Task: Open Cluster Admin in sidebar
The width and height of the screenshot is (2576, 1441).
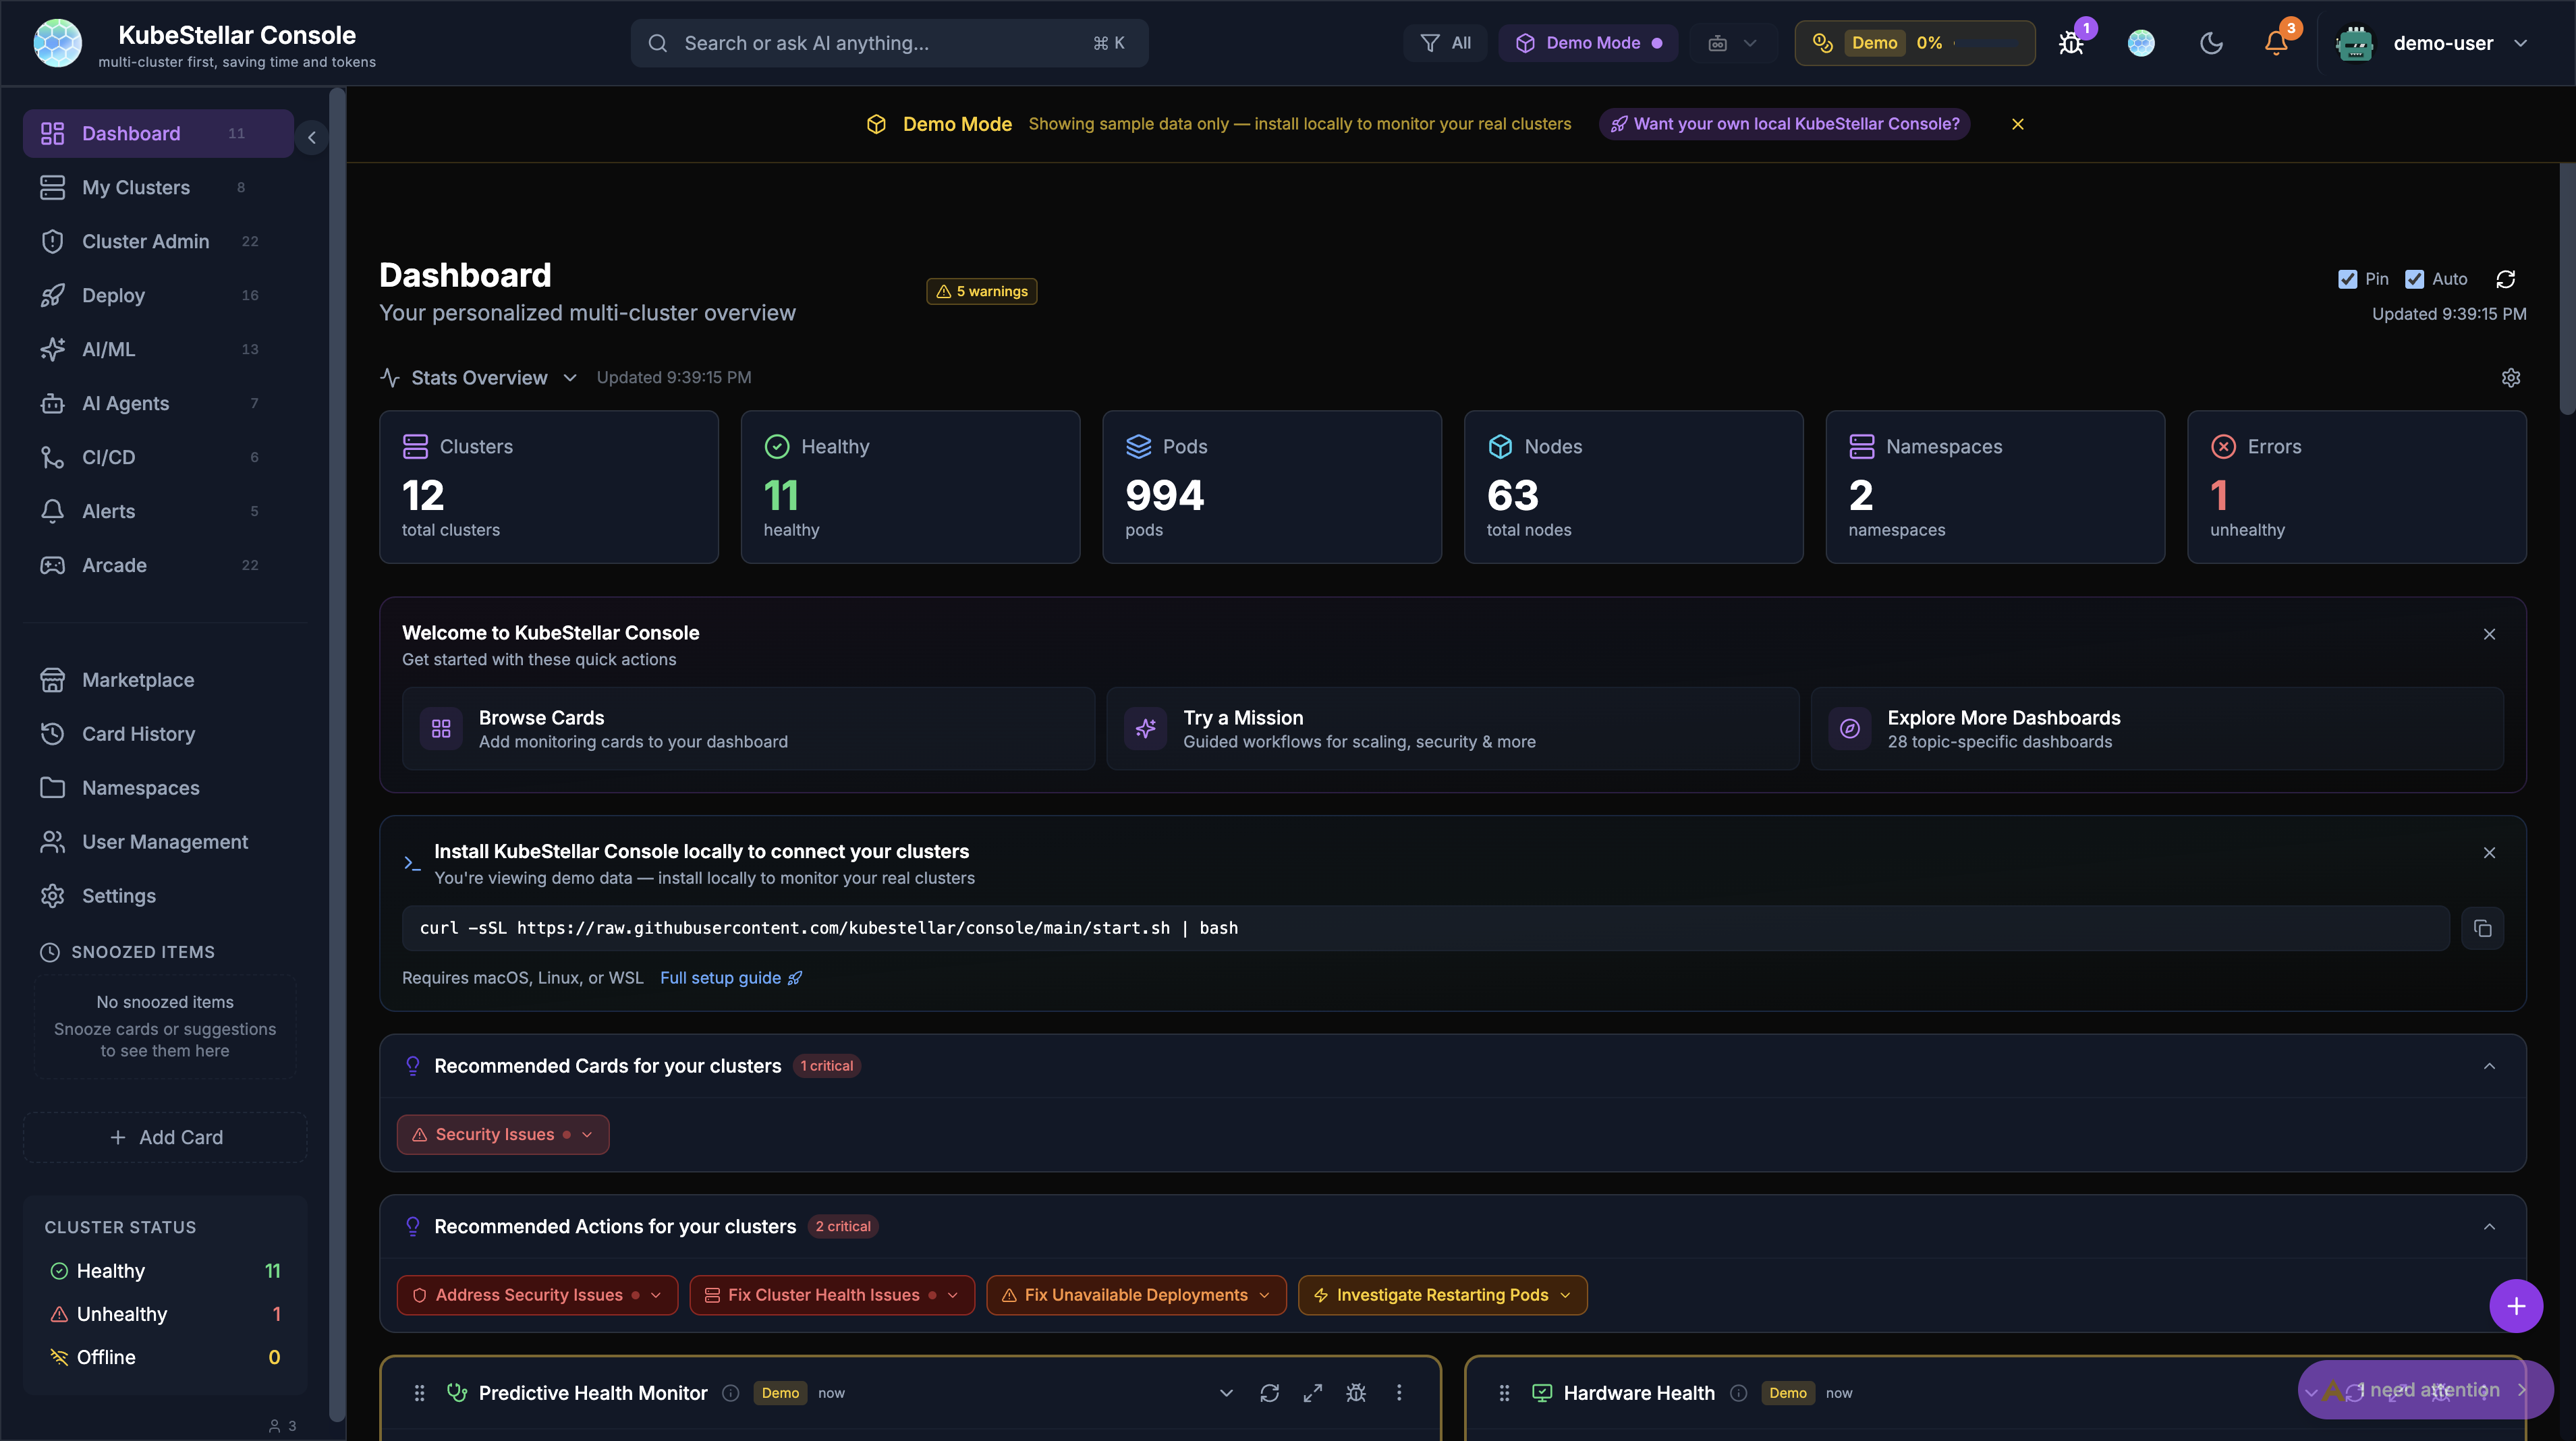Action: (158, 241)
